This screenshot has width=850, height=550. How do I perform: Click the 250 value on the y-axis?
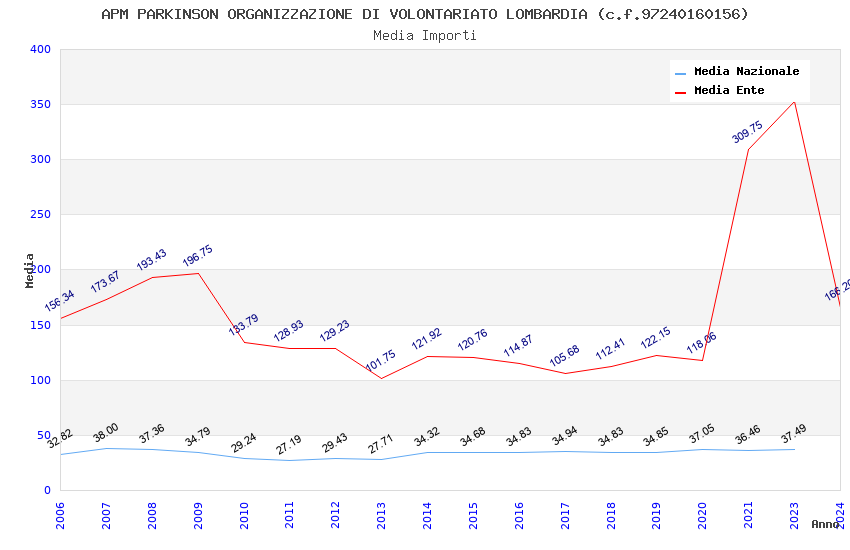pos(40,215)
